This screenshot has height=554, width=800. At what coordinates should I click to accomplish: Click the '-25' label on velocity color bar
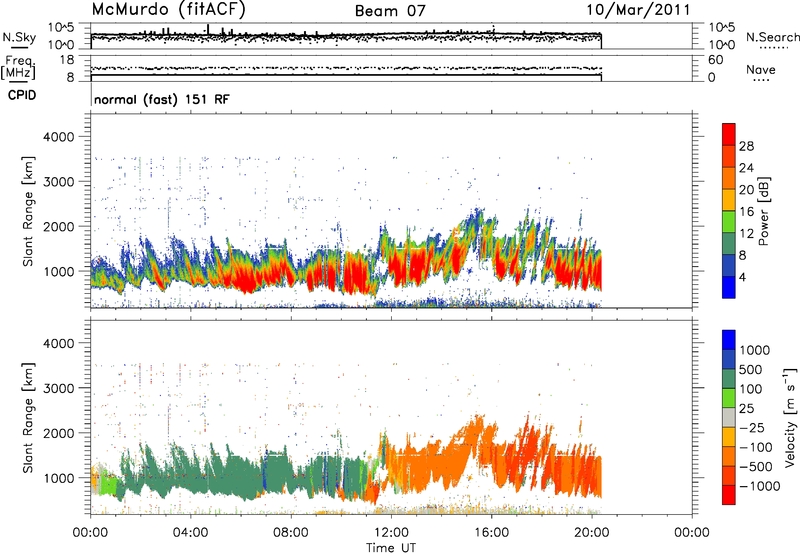[x=752, y=428]
